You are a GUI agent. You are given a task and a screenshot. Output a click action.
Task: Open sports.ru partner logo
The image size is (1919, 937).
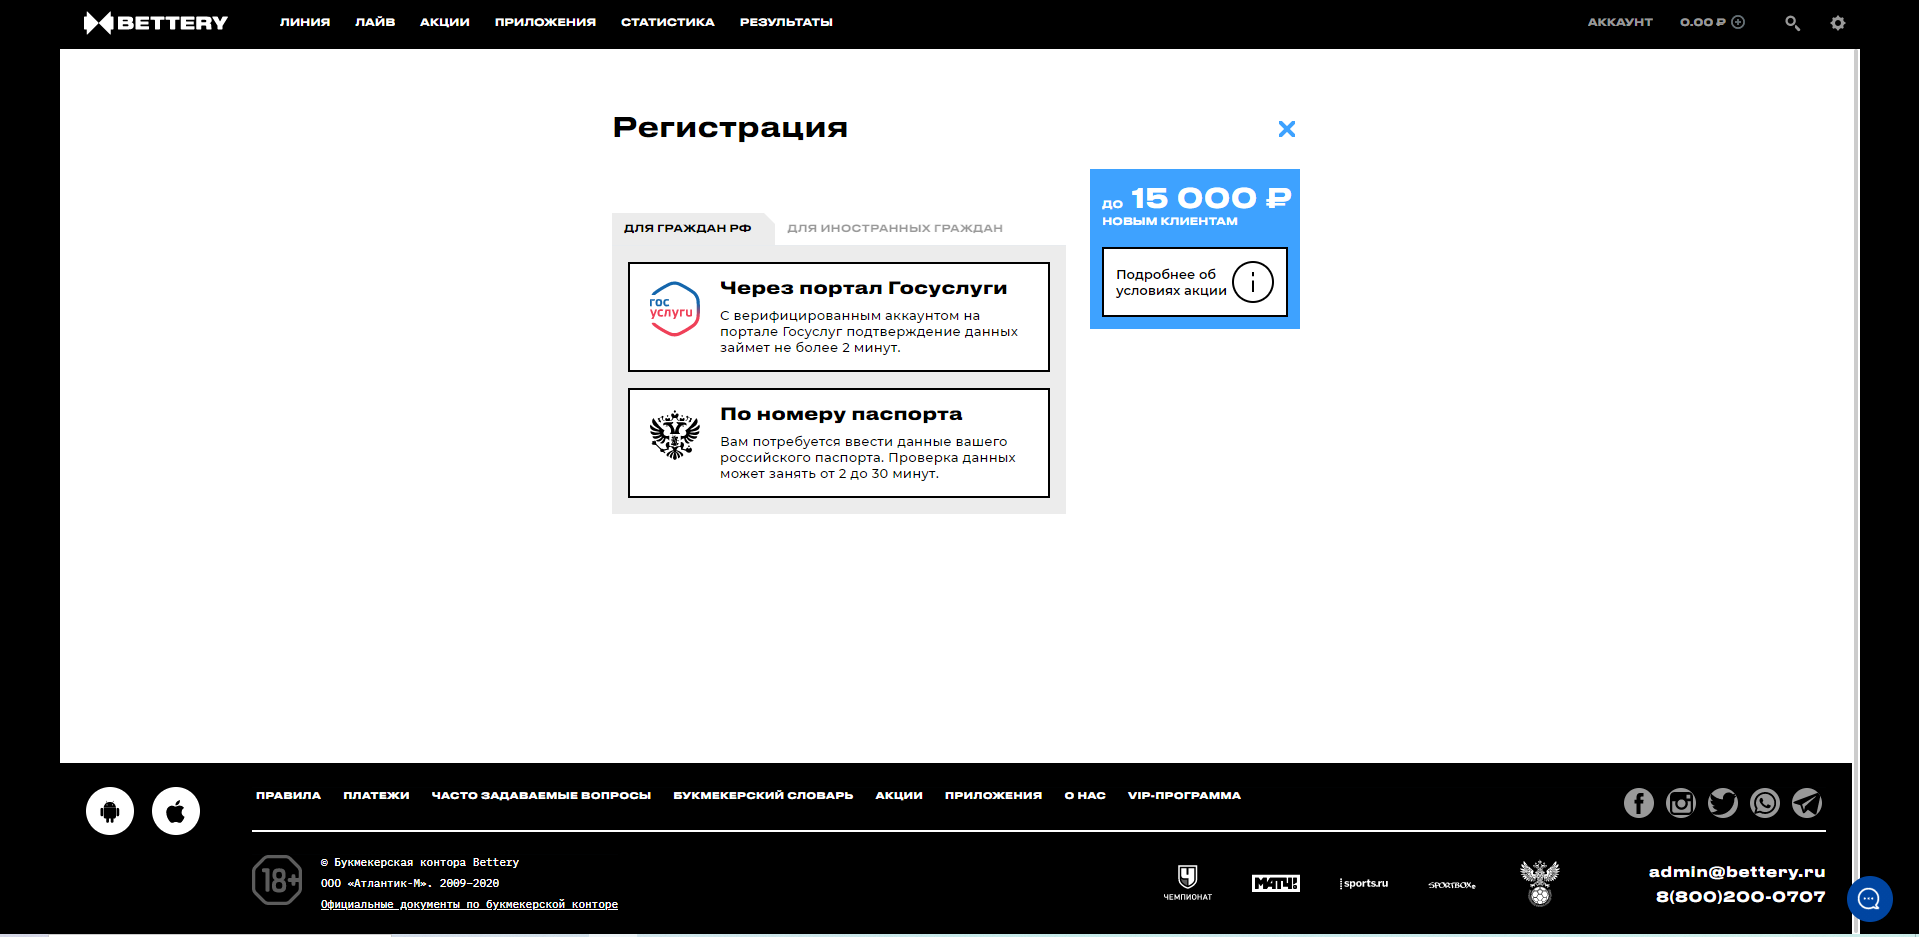(1364, 883)
